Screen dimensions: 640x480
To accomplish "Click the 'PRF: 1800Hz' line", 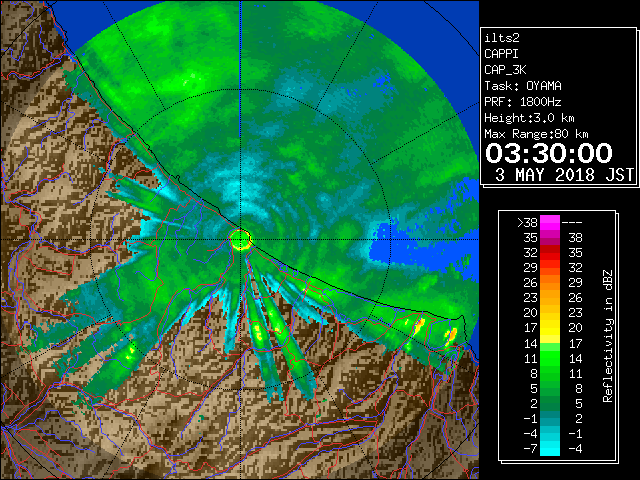I will point(523,102).
